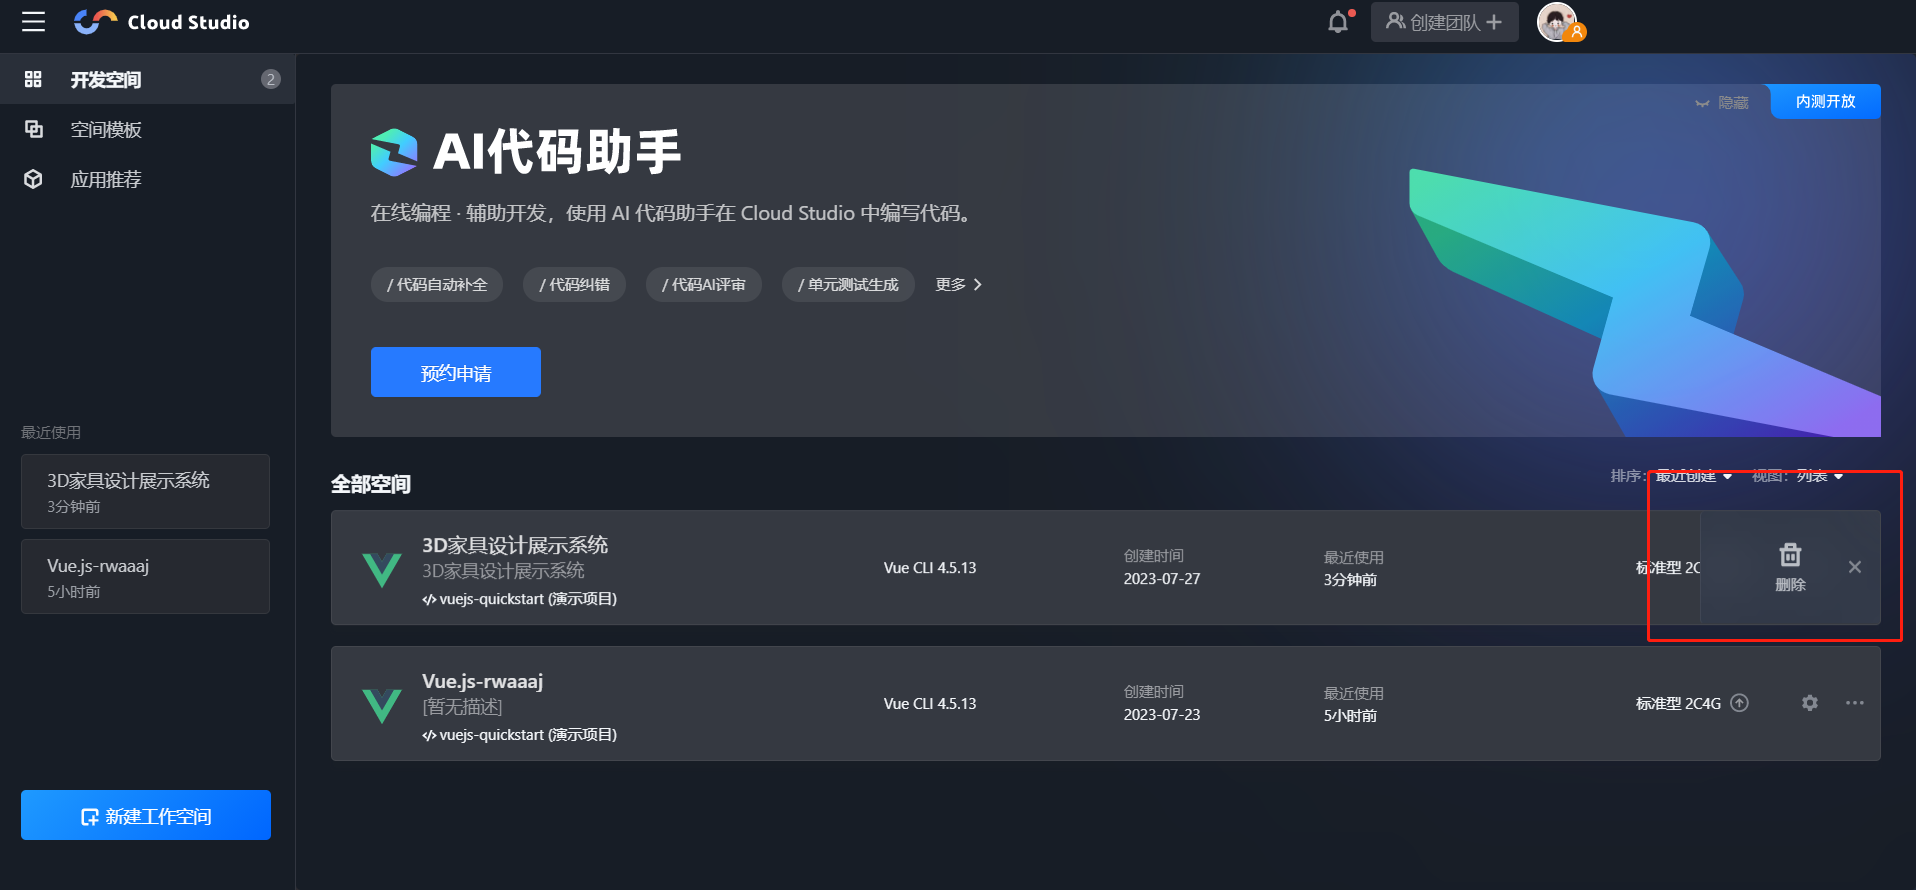Viewport: 1916px width, 890px height.
Task: Open the user avatar menu
Action: tap(1557, 22)
